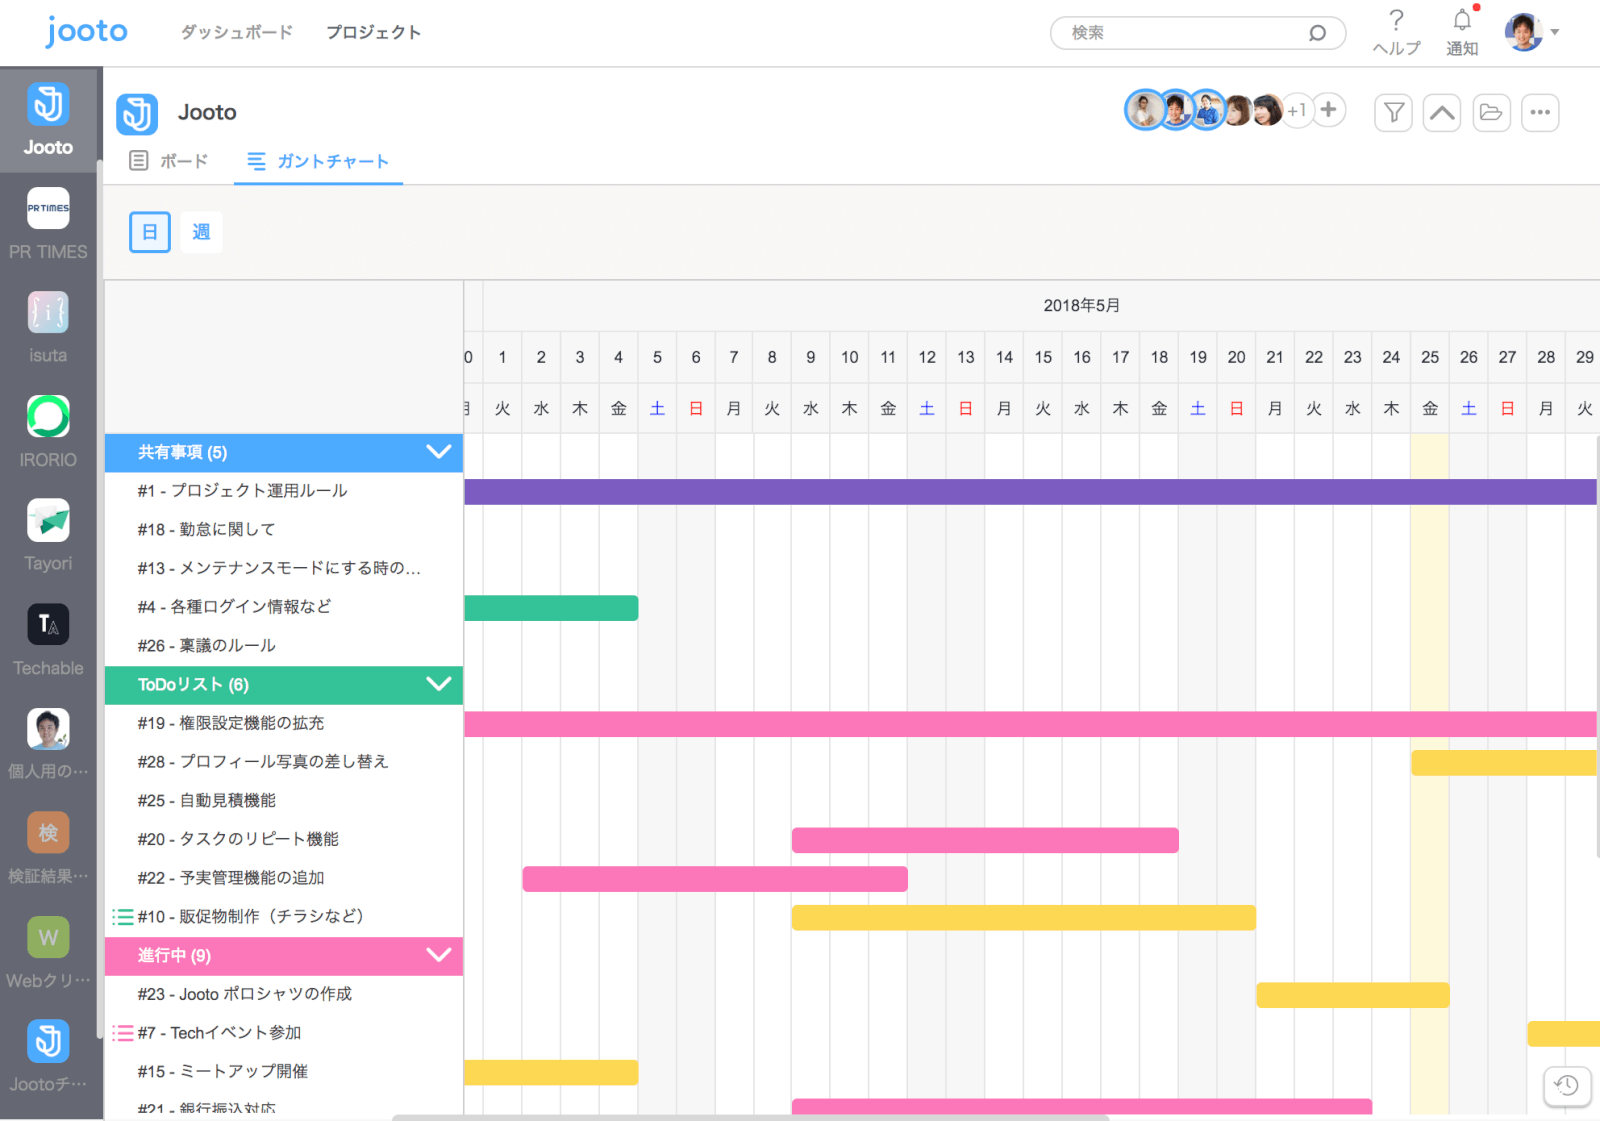Collapse the 共有事項 (5) list
This screenshot has width=1600, height=1121.
click(438, 452)
